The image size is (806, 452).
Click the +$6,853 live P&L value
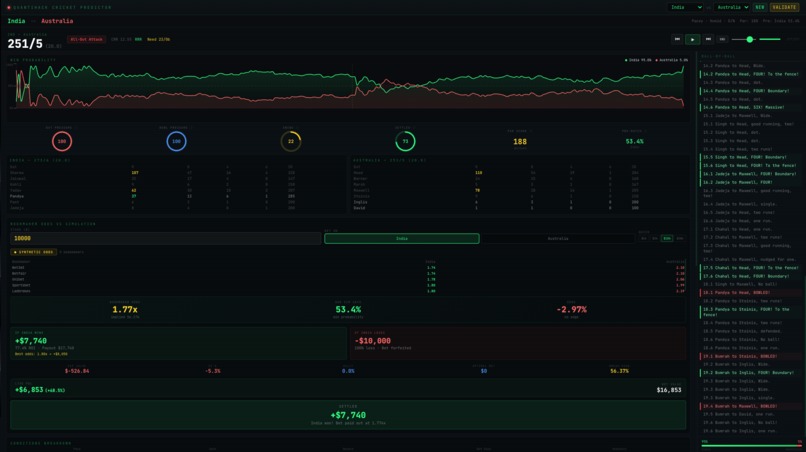click(31, 390)
